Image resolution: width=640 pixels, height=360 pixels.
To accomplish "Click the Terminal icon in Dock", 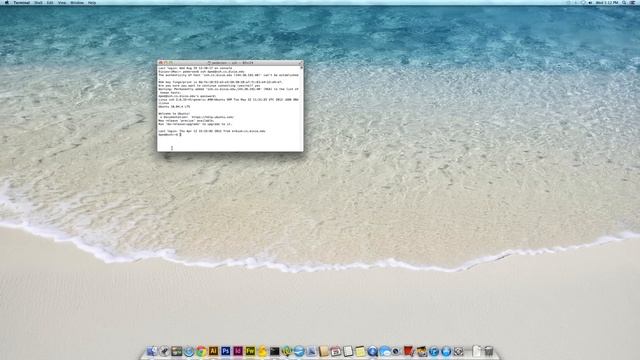I will [x=274, y=351].
